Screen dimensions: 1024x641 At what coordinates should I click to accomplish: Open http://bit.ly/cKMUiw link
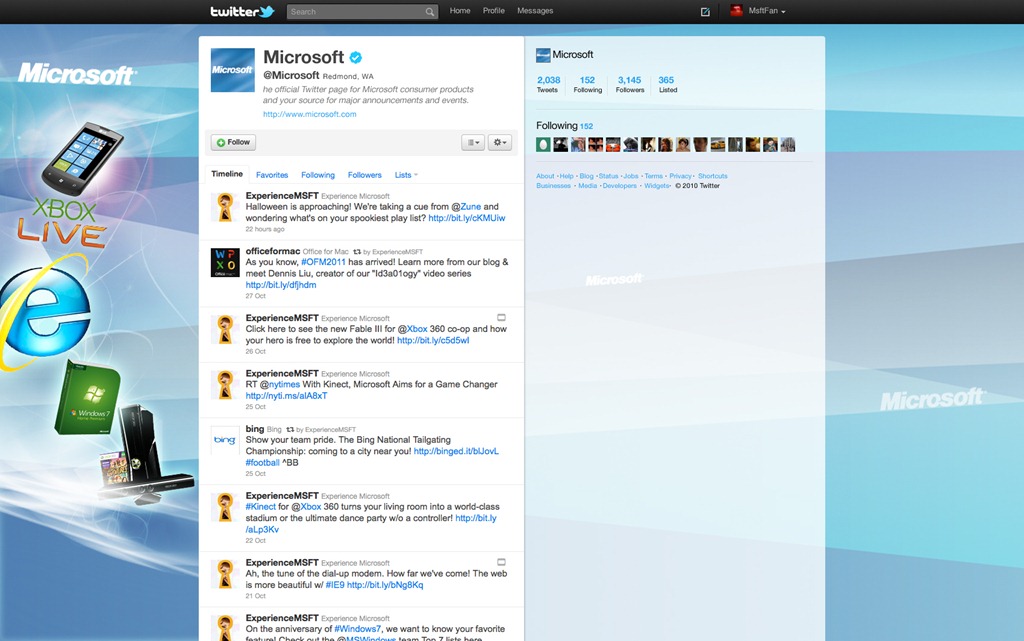tap(466, 218)
